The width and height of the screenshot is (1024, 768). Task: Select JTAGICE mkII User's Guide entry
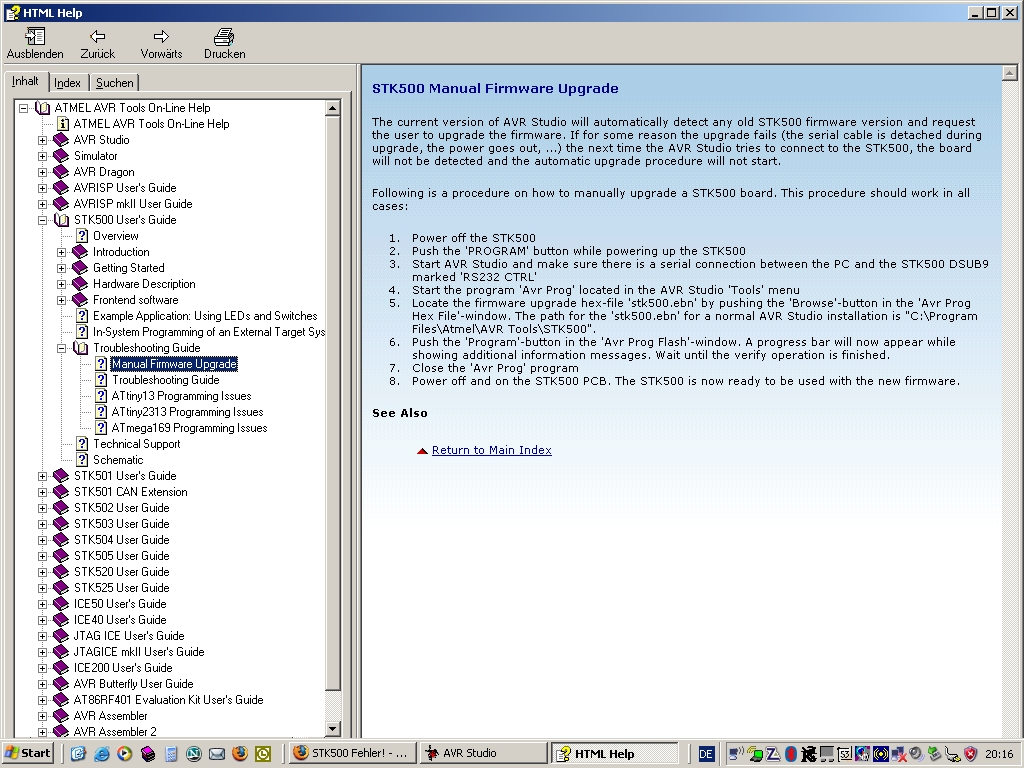138,652
